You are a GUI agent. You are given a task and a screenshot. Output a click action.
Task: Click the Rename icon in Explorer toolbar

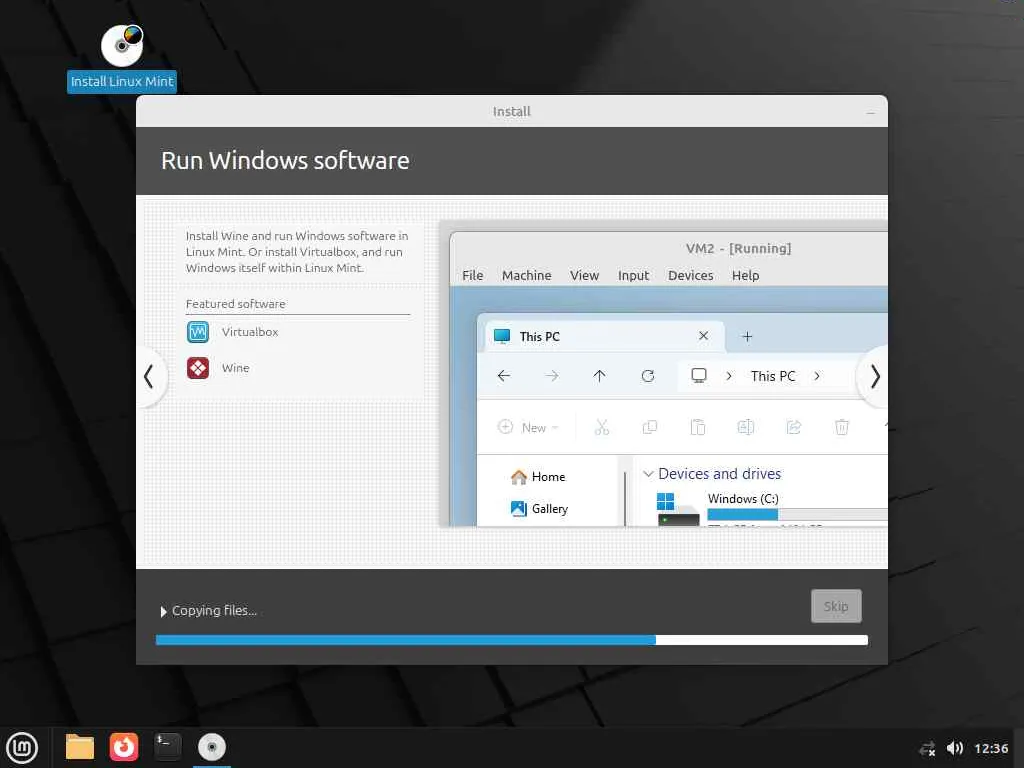click(745, 428)
